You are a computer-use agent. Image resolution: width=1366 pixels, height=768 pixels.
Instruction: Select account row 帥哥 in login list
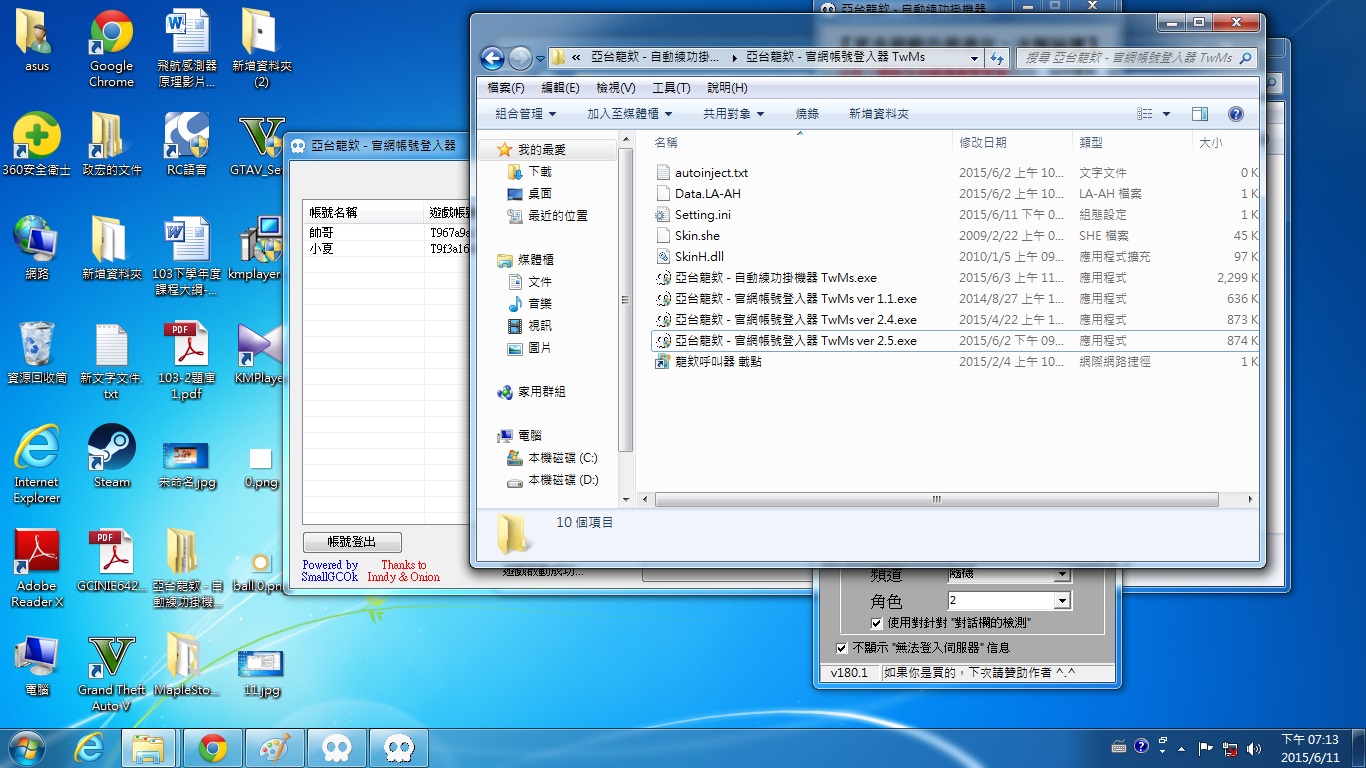point(321,233)
